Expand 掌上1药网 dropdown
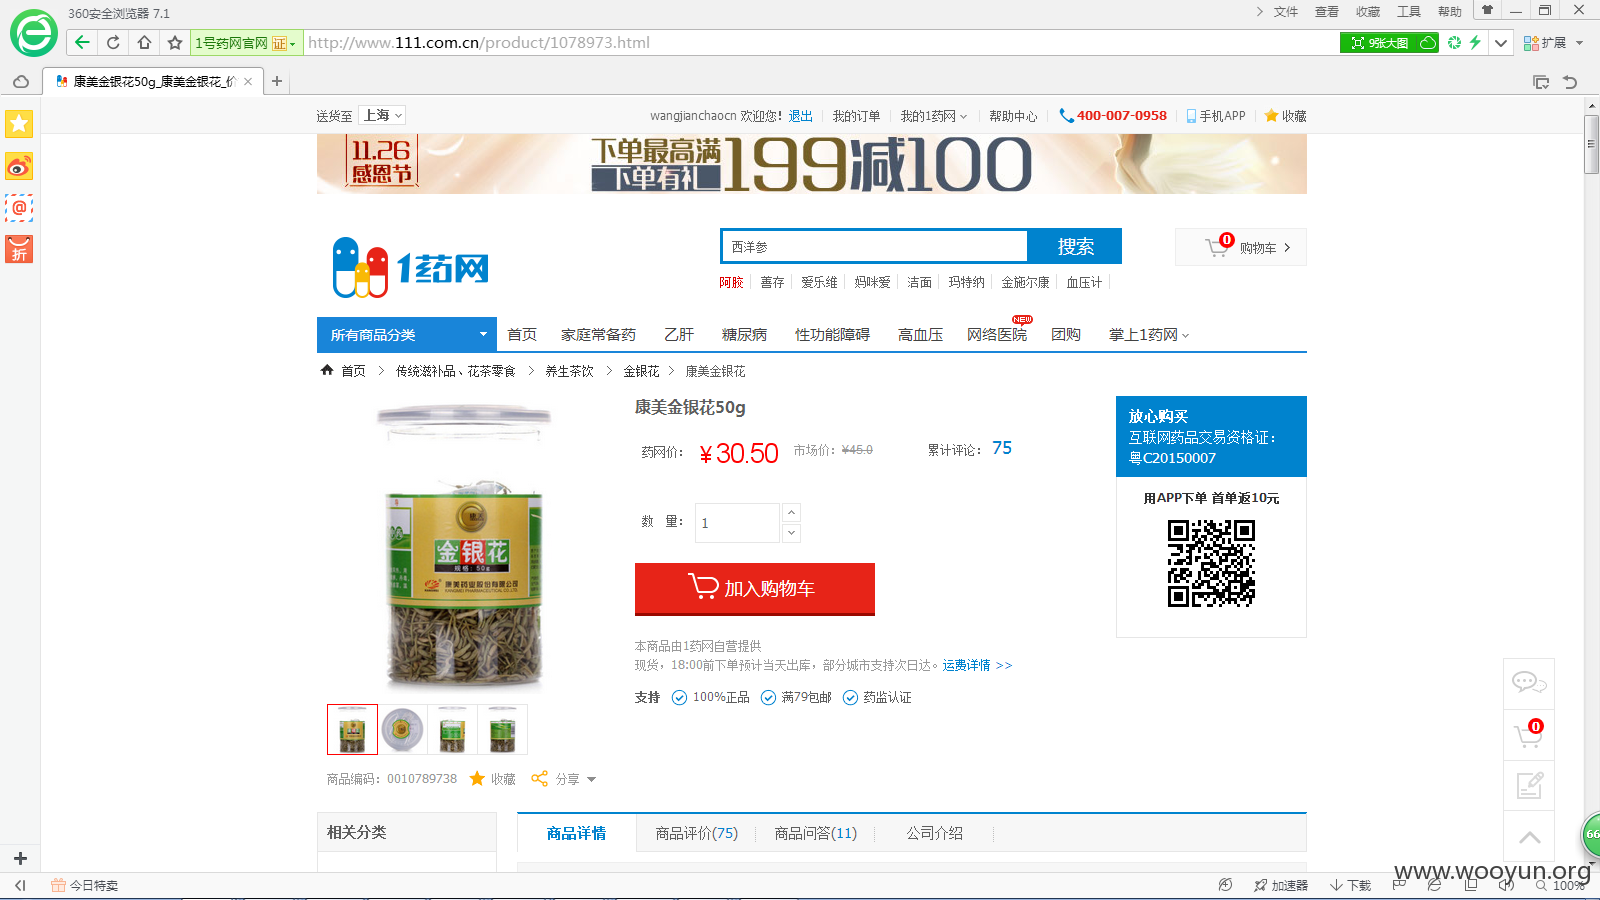 click(1149, 335)
